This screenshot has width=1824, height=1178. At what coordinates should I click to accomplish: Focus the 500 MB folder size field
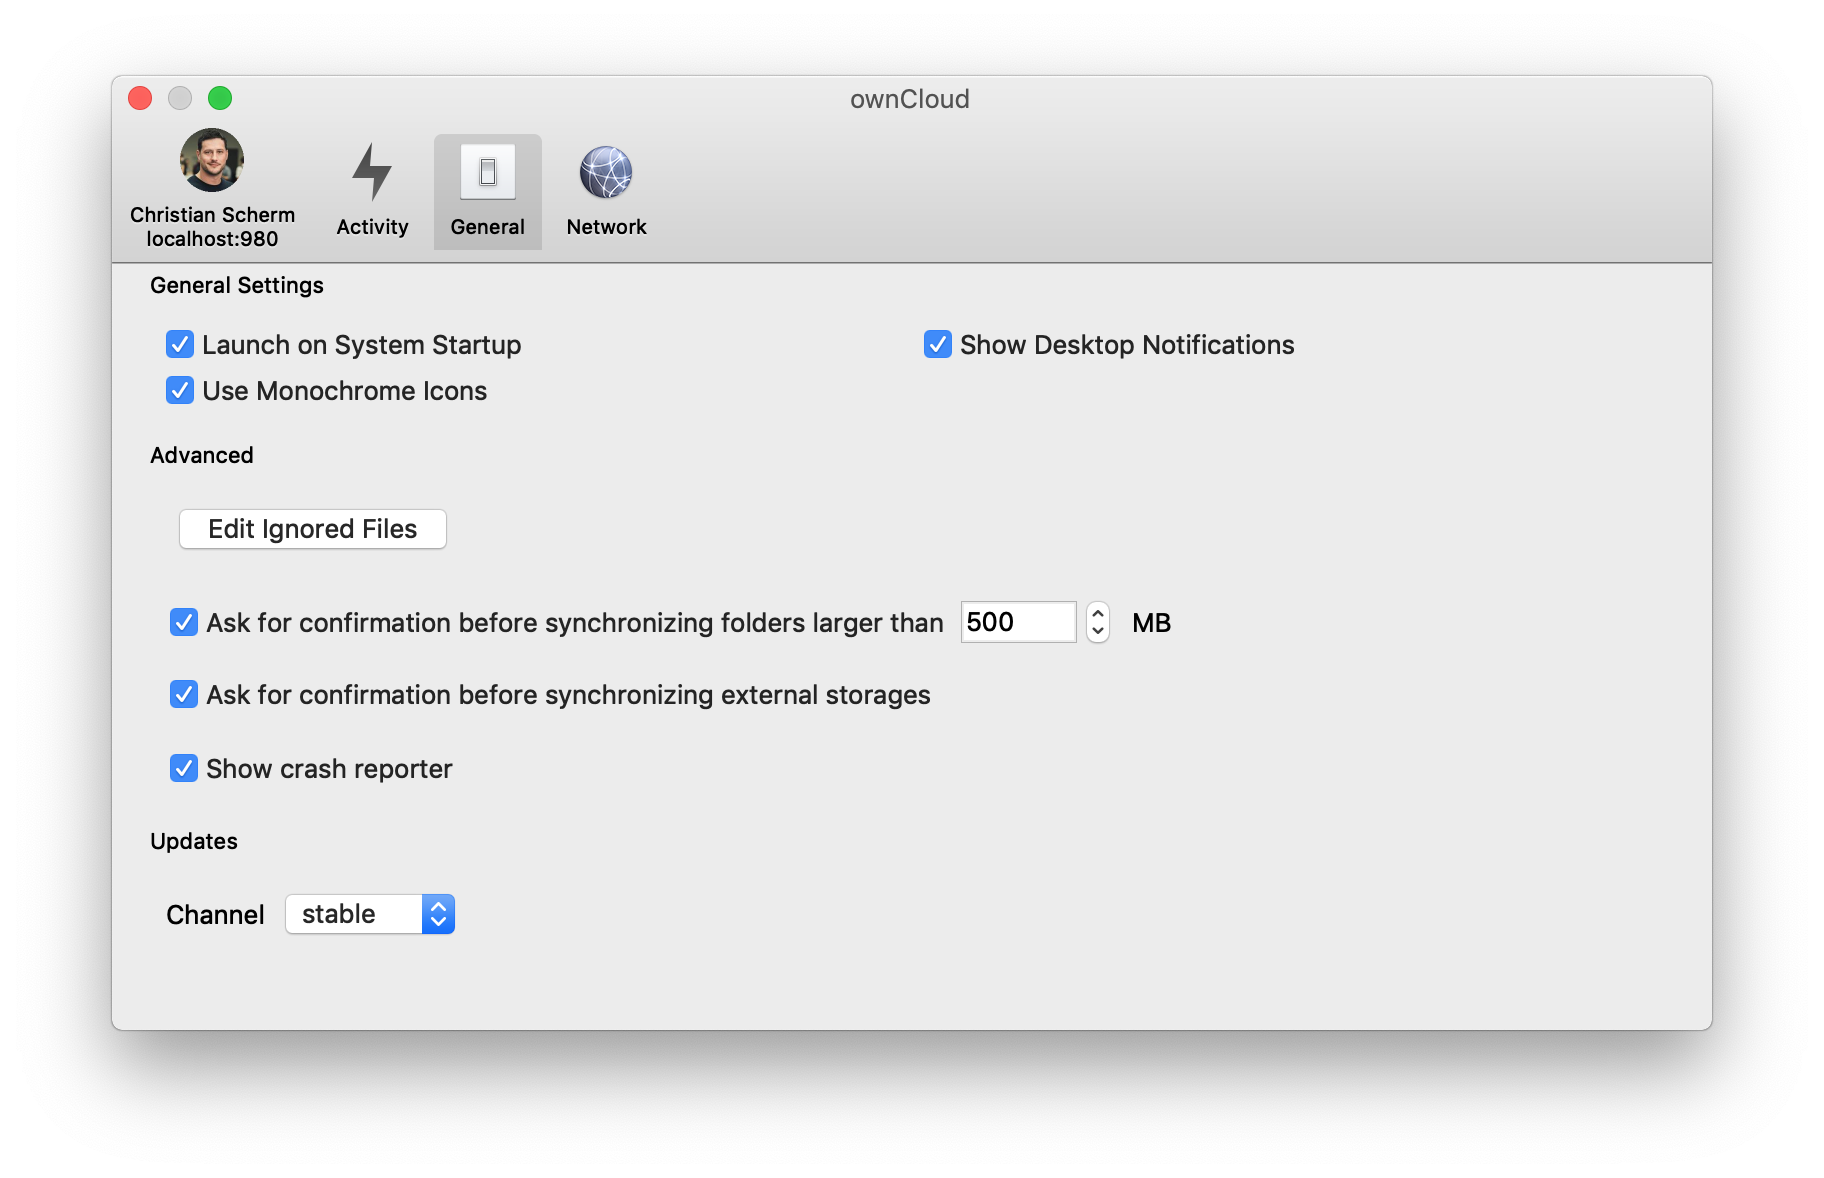[1018, 622]
